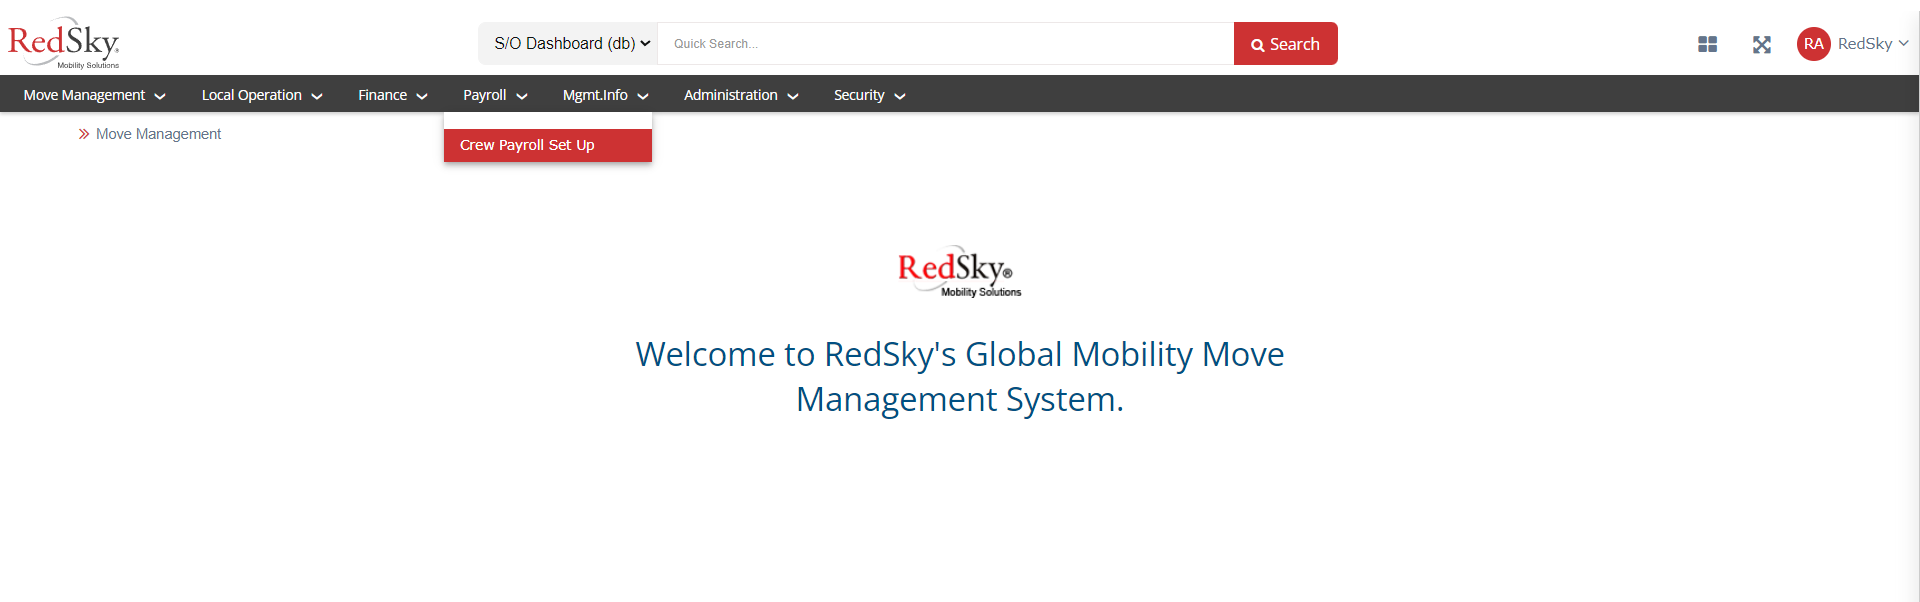Expand the Local Operation menu
Screen dimensions: 1920x602
click(262, 95)
